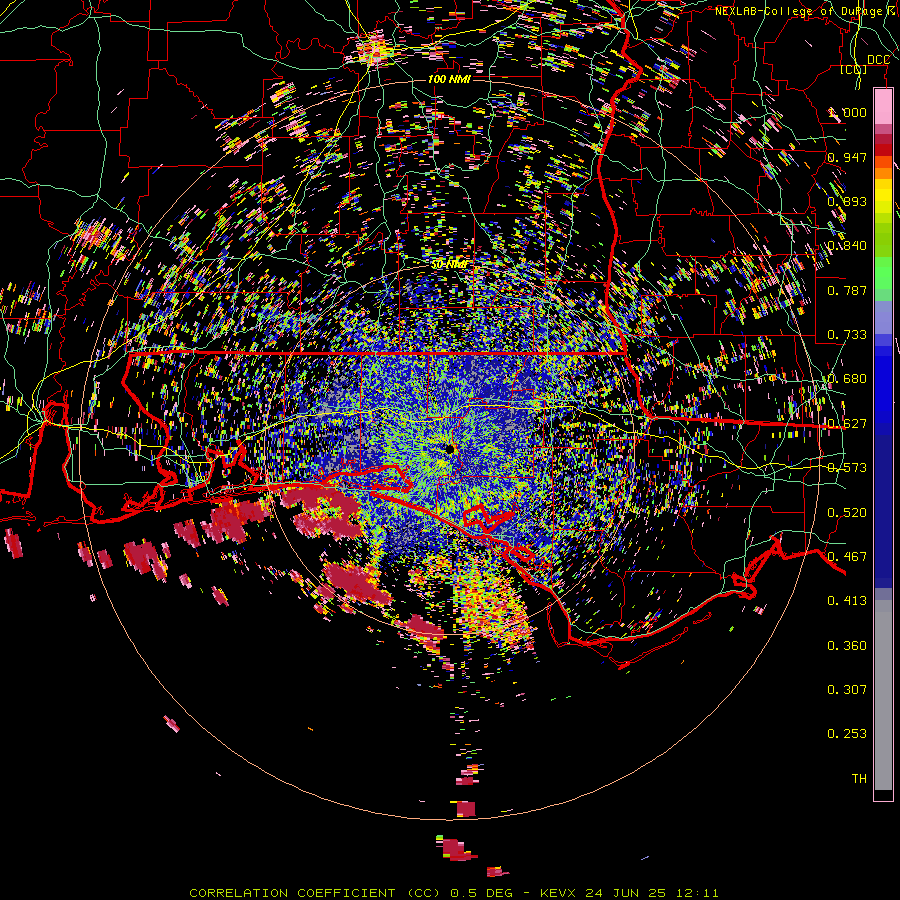This screenshot has width=900, height=900.
Task: Click the 0.573 color scale value
Action: (847, 468)
